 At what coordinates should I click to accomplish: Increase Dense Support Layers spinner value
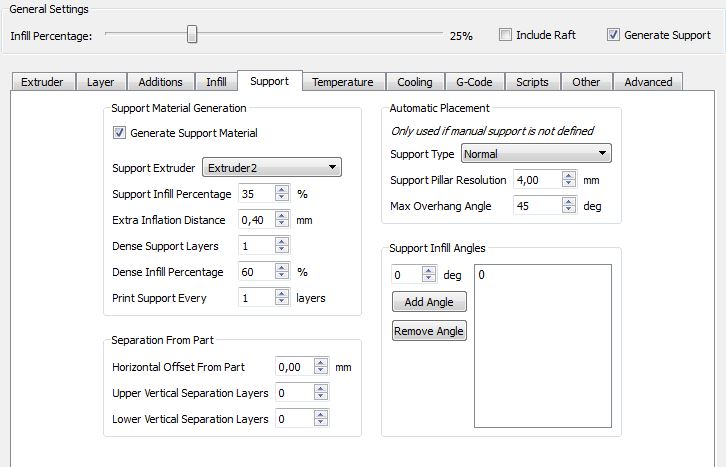point(282,241)
